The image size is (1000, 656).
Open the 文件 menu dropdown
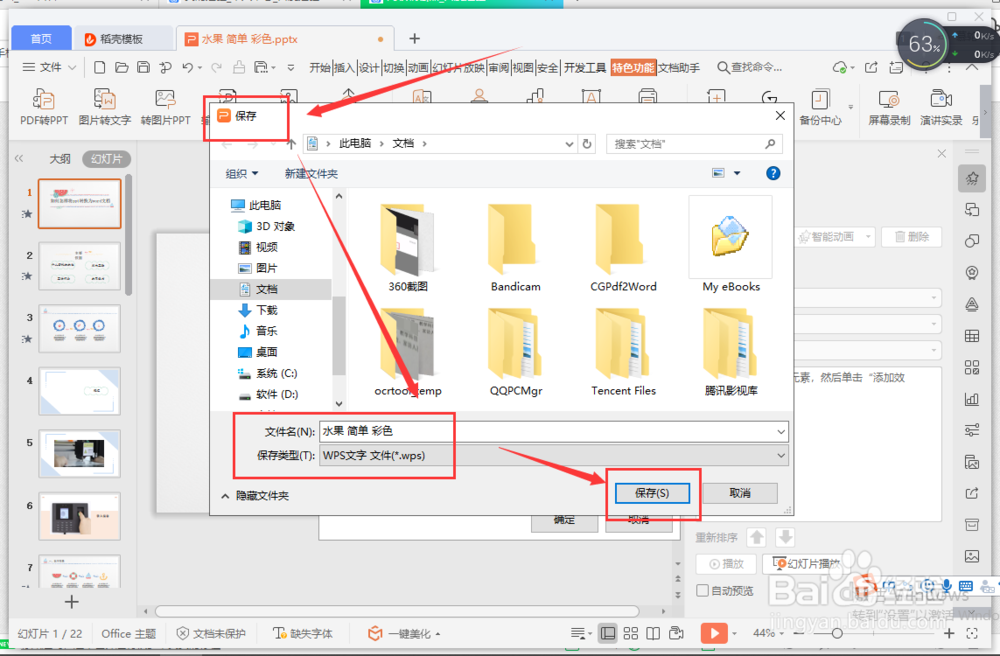point(50,67)
